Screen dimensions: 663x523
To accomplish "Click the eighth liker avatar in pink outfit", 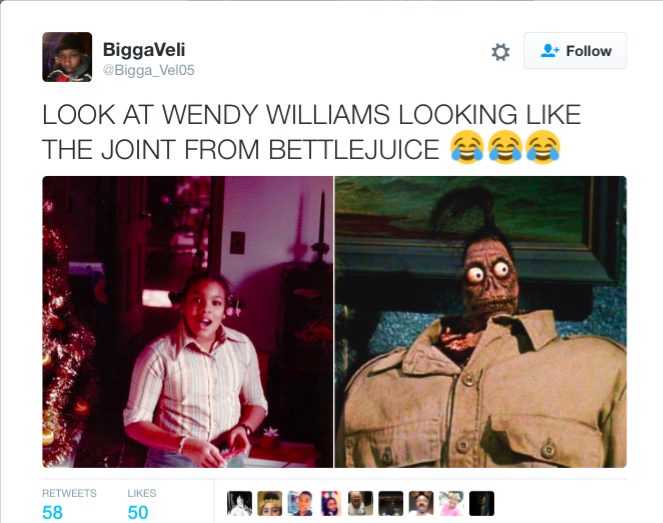I will pos(452,503).
